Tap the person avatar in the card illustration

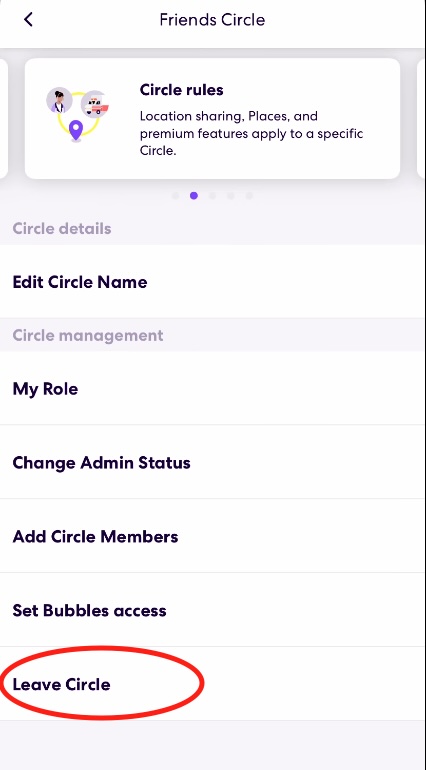click(59, 101)
